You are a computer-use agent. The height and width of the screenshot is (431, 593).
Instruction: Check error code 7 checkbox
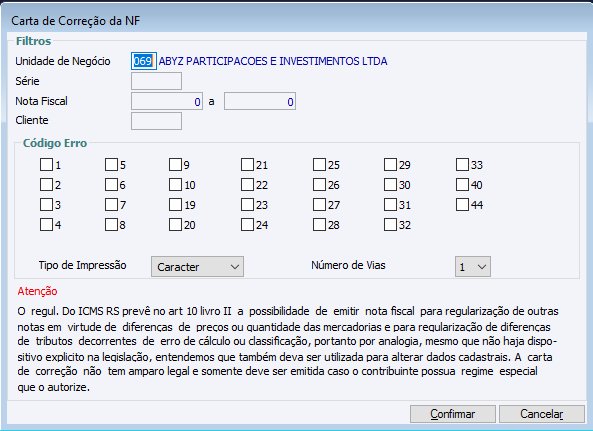111,205
